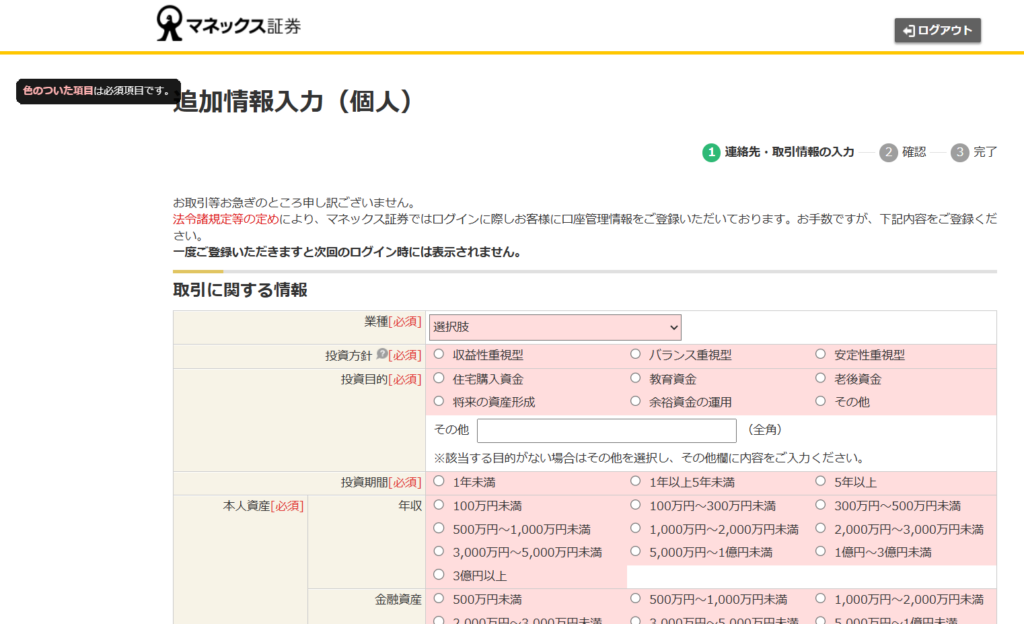Select 余裕資金の運用 radio button
The image size is (1024, 624).
click(636, 402)
